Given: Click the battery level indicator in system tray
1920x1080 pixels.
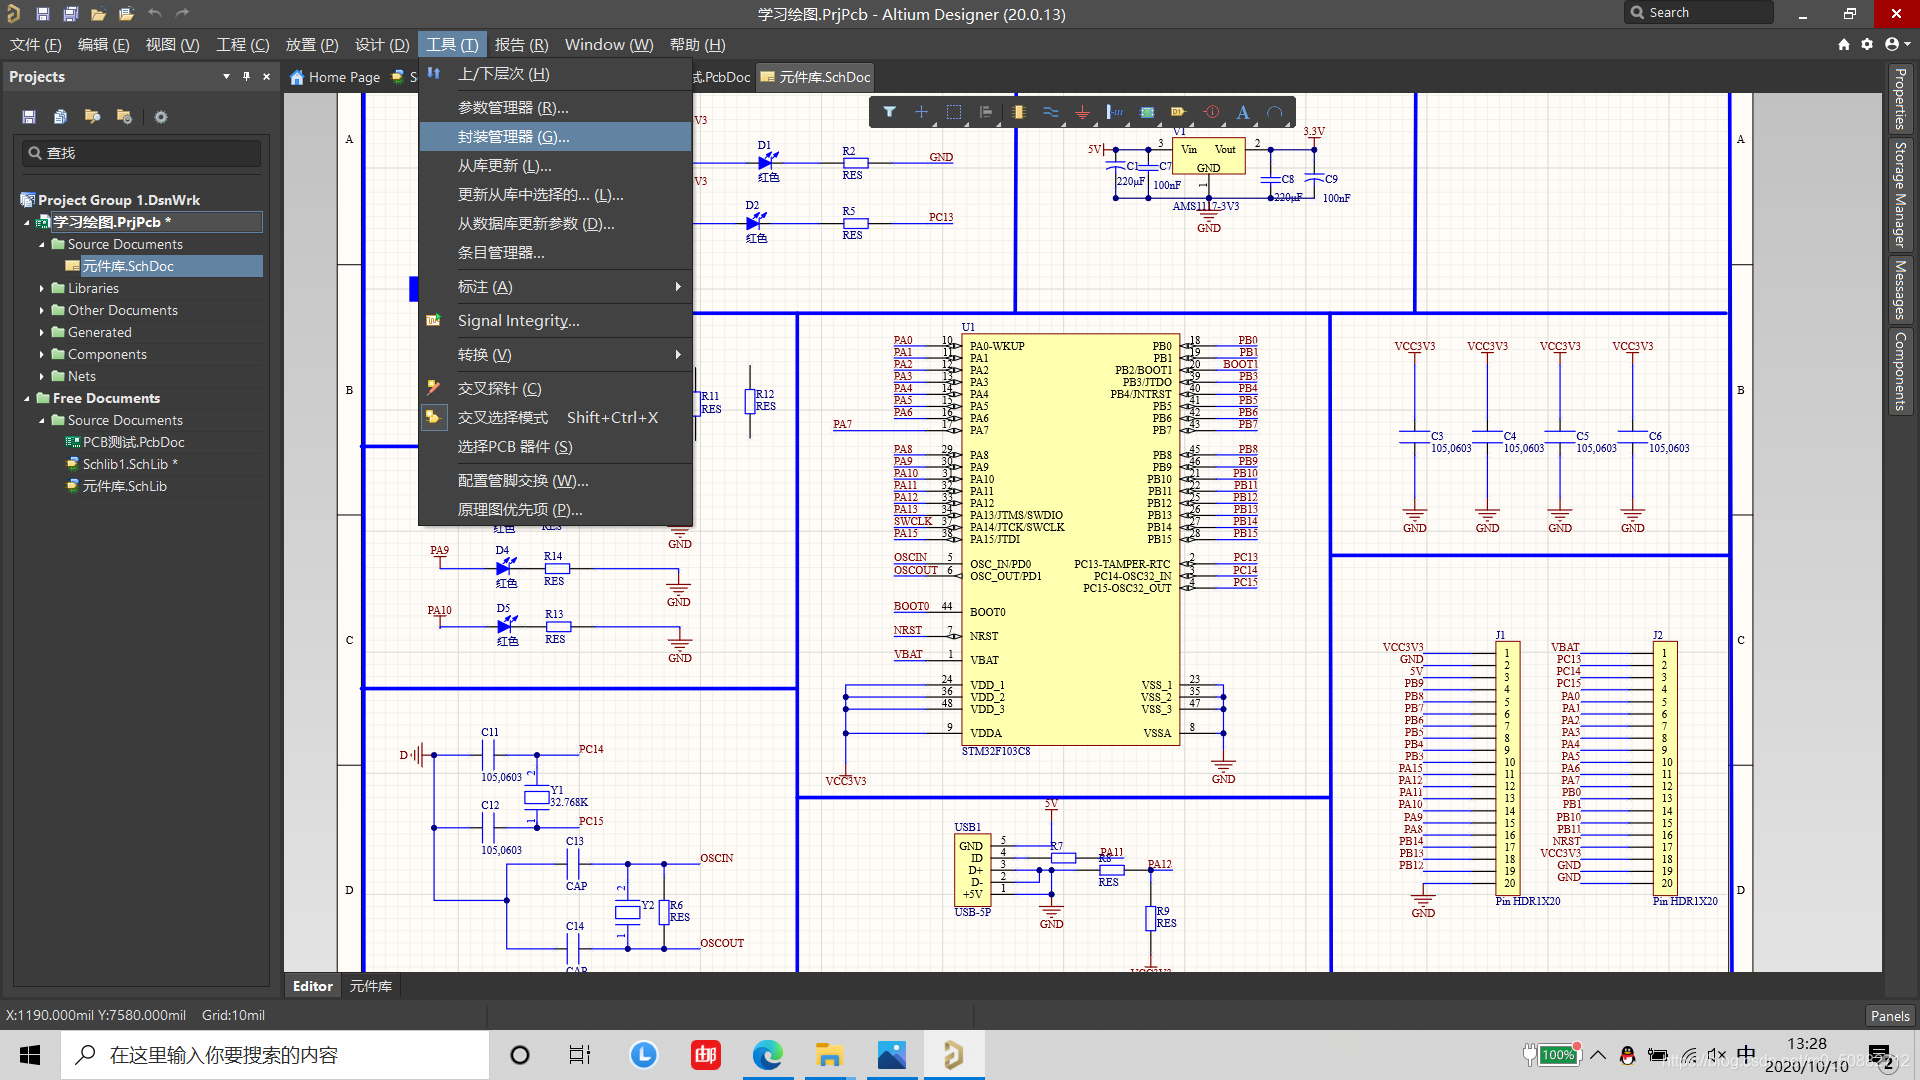Looking at the screenshot, I should point(1556,1054).
